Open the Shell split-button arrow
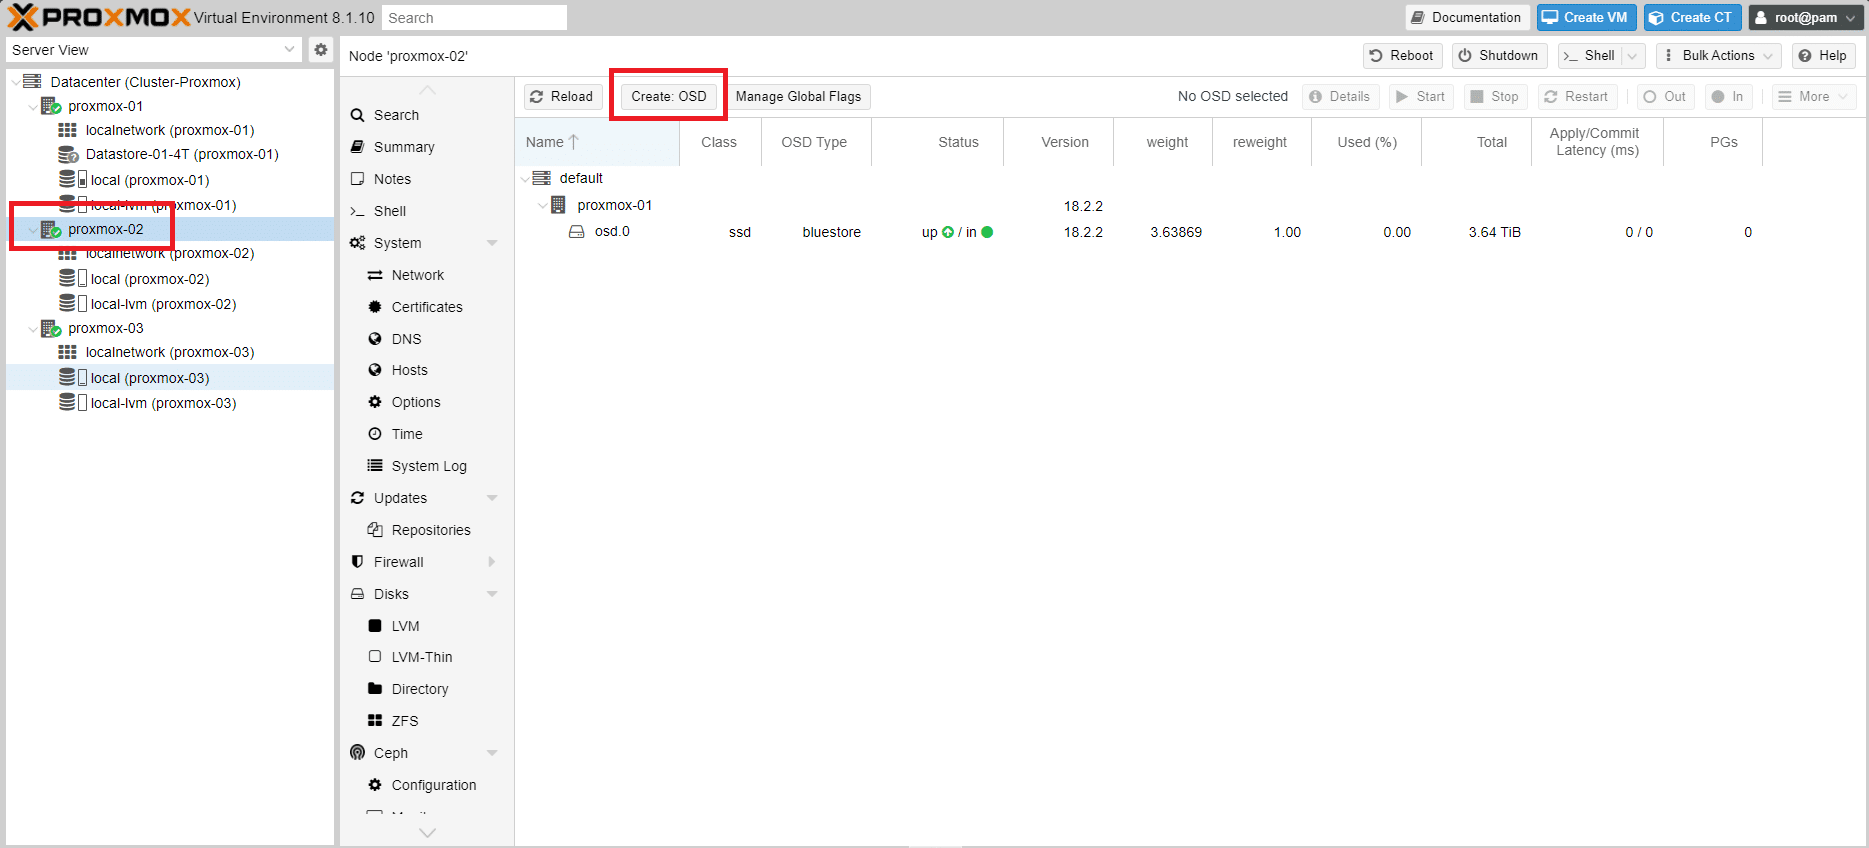This screenshot has height=848, width=1869. pyautogui.click(x=1632, y=56)
